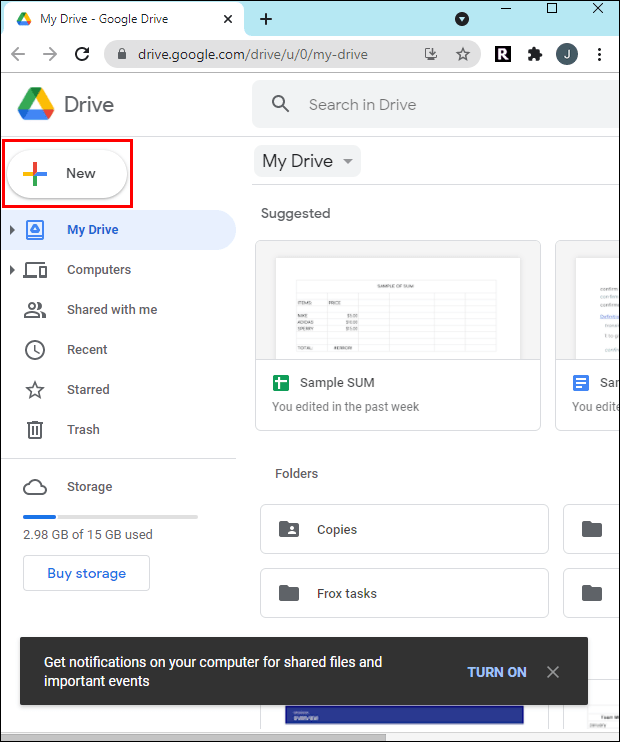Click the J profile avatar
The width and height of the screenshot is (620, 742).
[x=567, y=54]
